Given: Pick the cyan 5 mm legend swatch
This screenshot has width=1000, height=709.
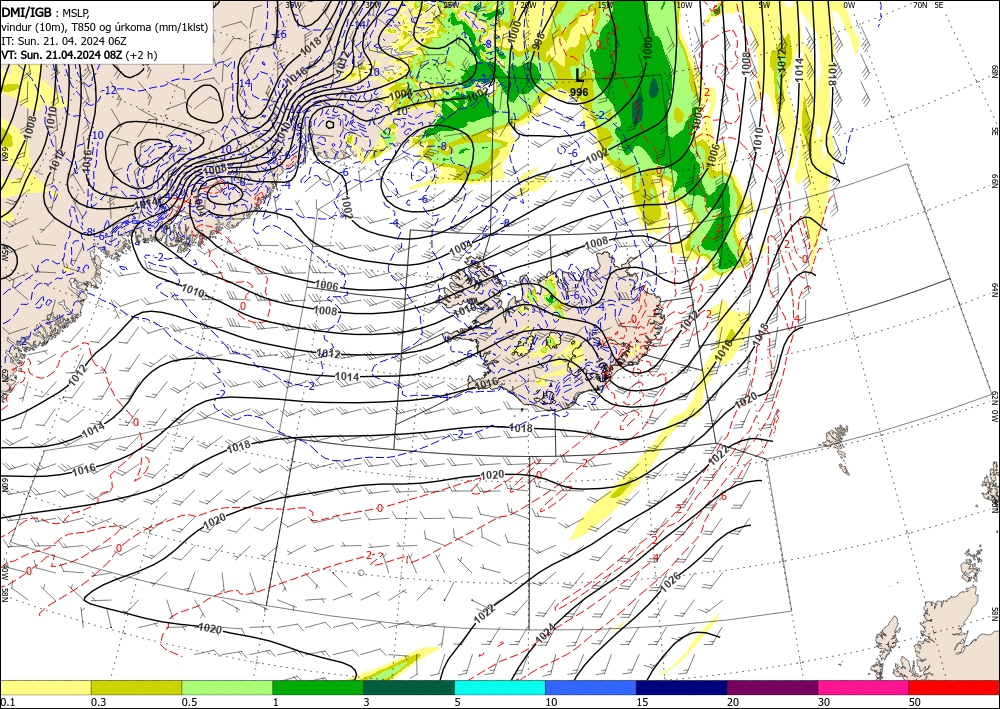Looking at the screenshot, I should point(499,687).
